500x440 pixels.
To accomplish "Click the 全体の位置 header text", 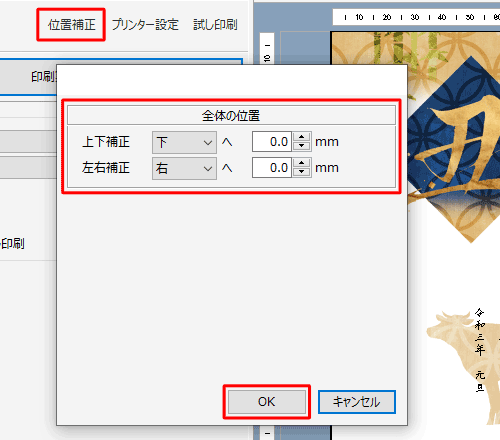I will point(231,116).
